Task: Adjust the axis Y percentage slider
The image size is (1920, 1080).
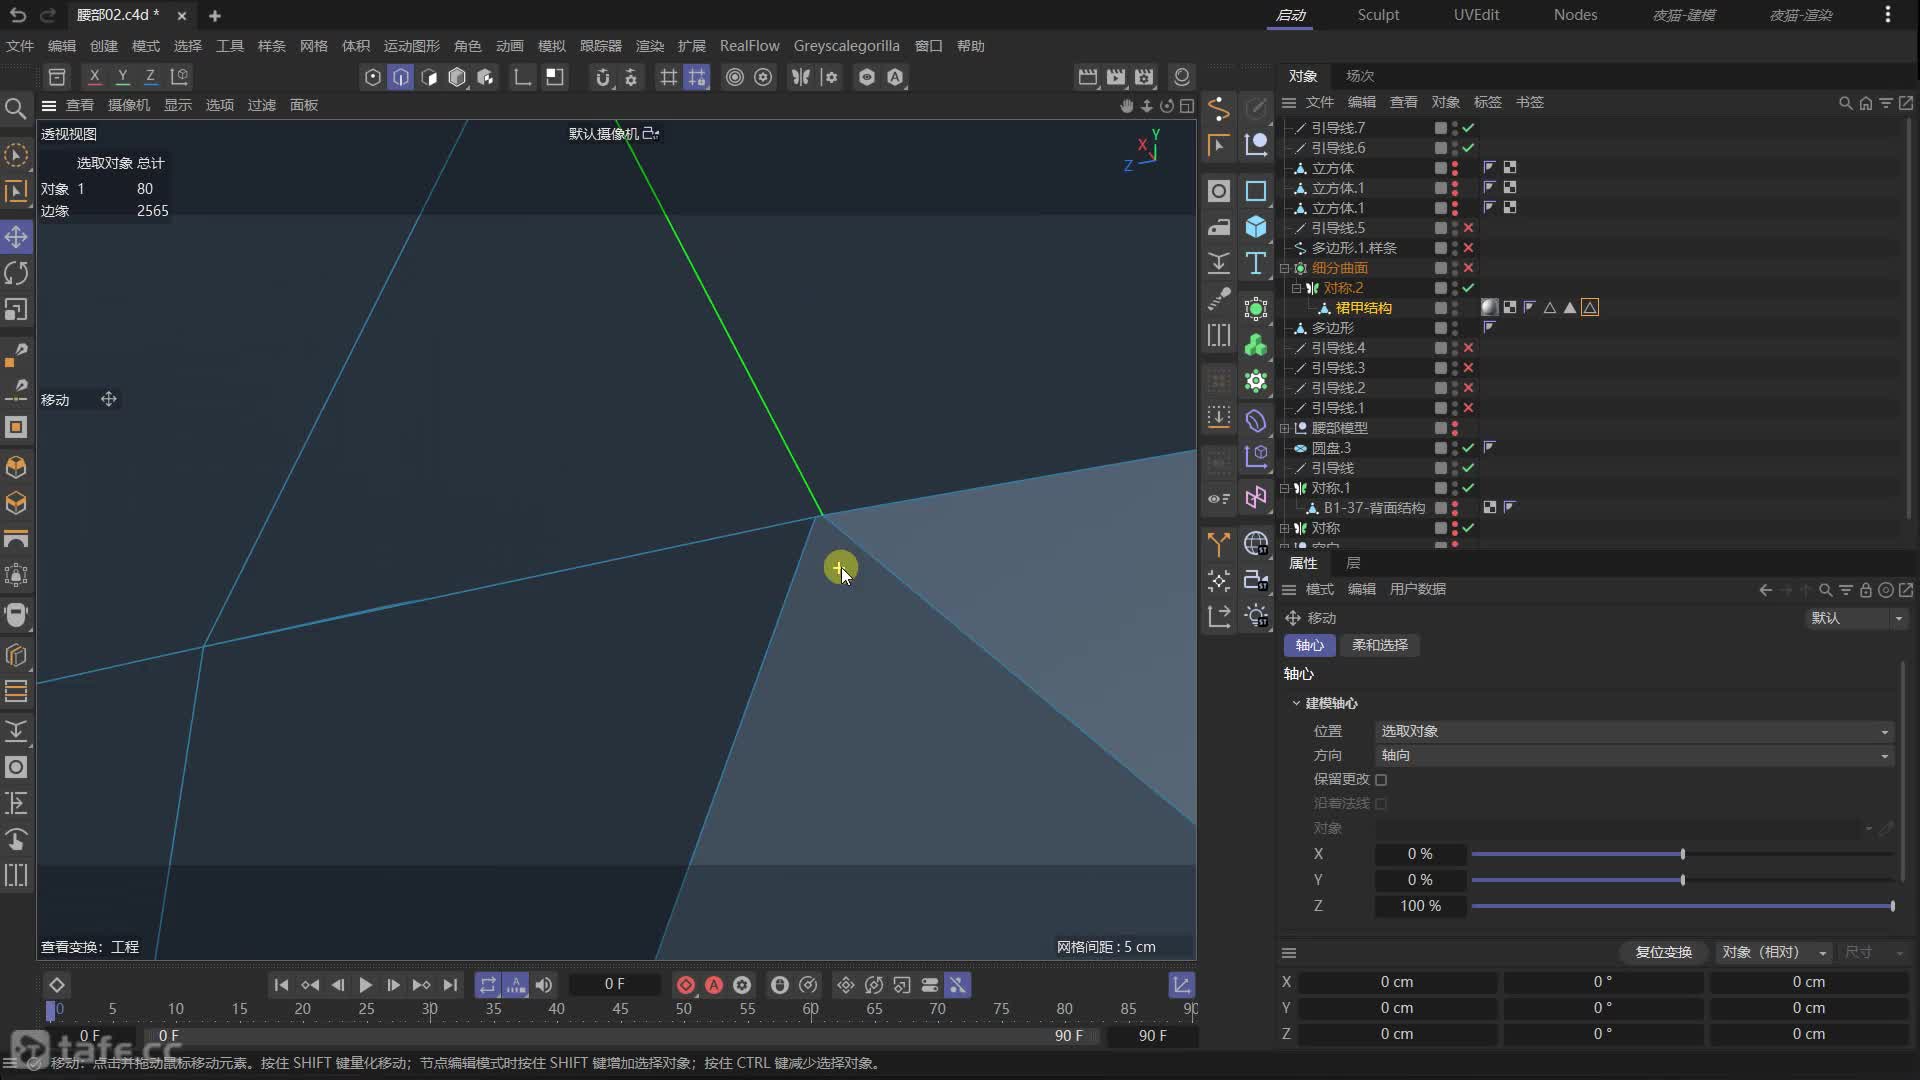Action: click(x=1682, y=880)
